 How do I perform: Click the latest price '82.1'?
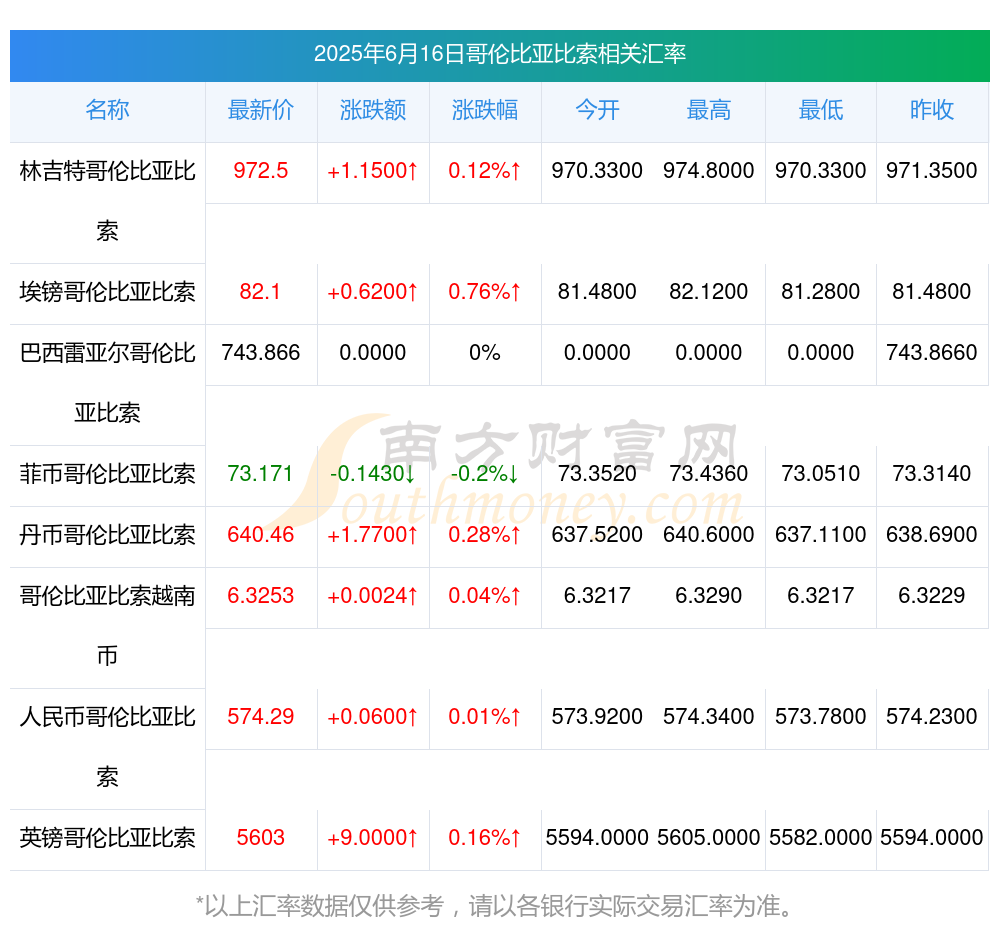pyautogui.click(x=260, y=291)
